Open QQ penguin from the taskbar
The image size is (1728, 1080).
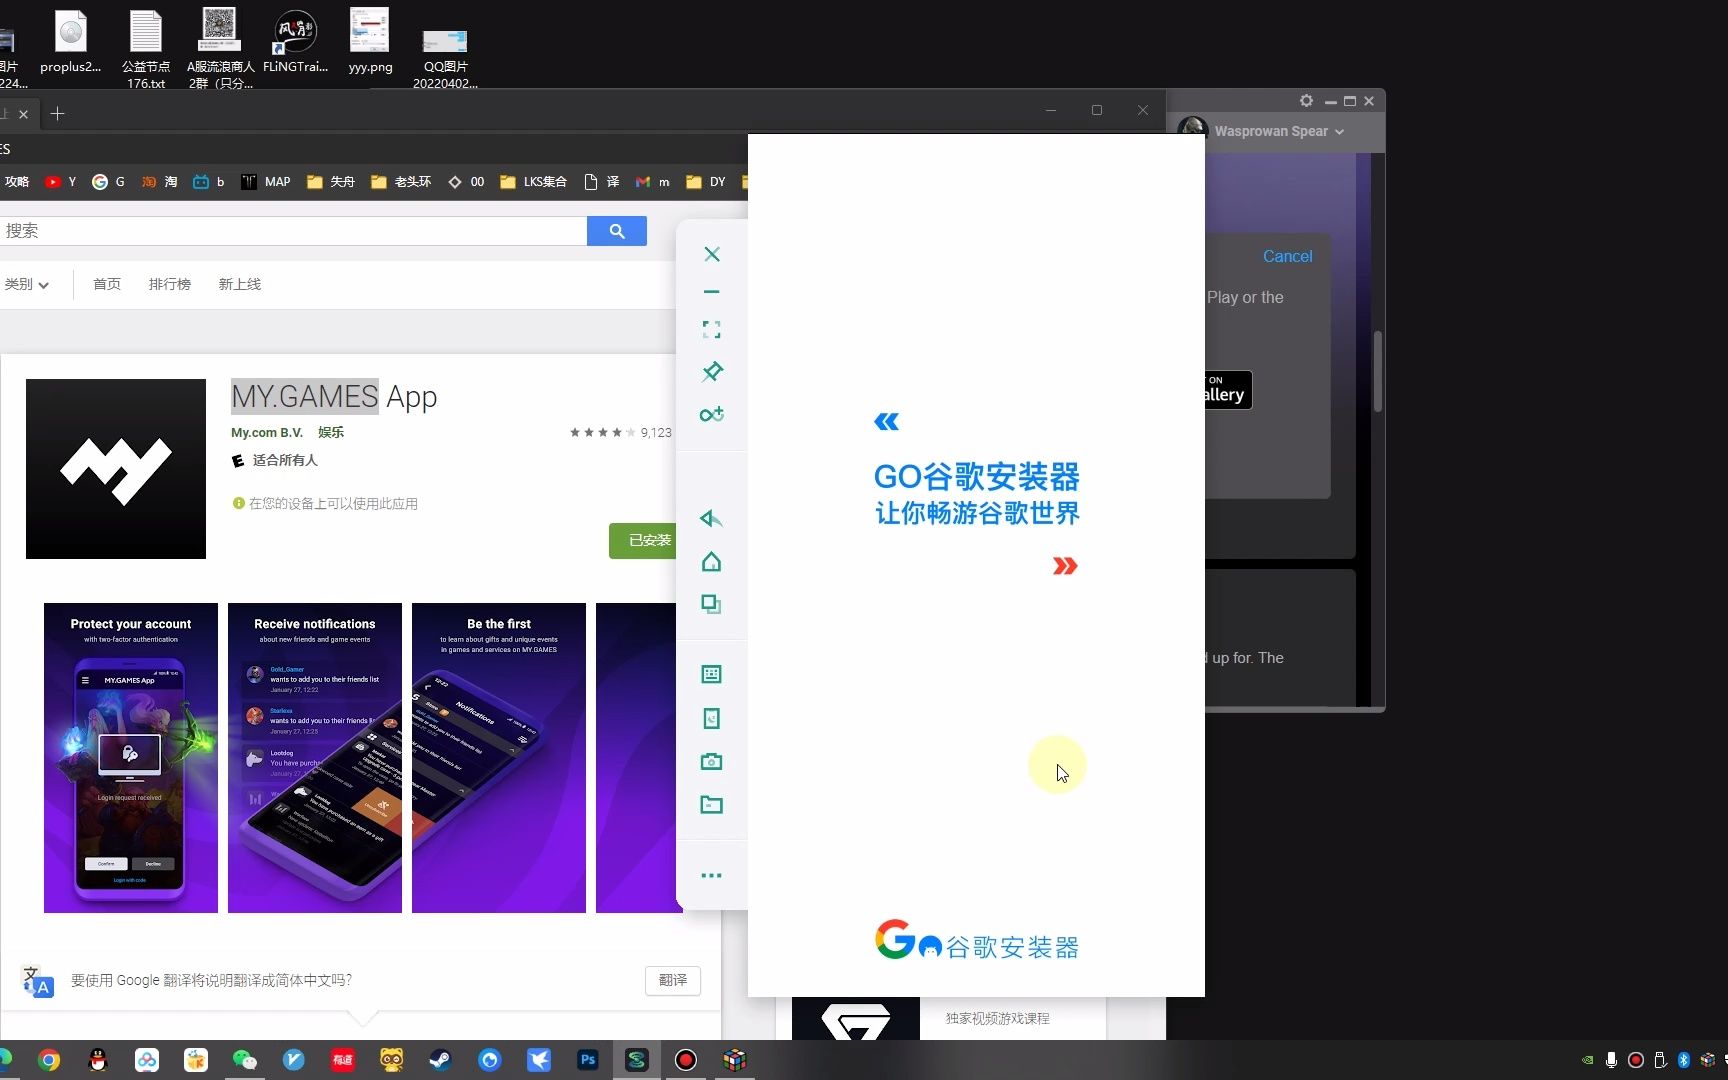pyautogui.click(x=98, y=1060)
